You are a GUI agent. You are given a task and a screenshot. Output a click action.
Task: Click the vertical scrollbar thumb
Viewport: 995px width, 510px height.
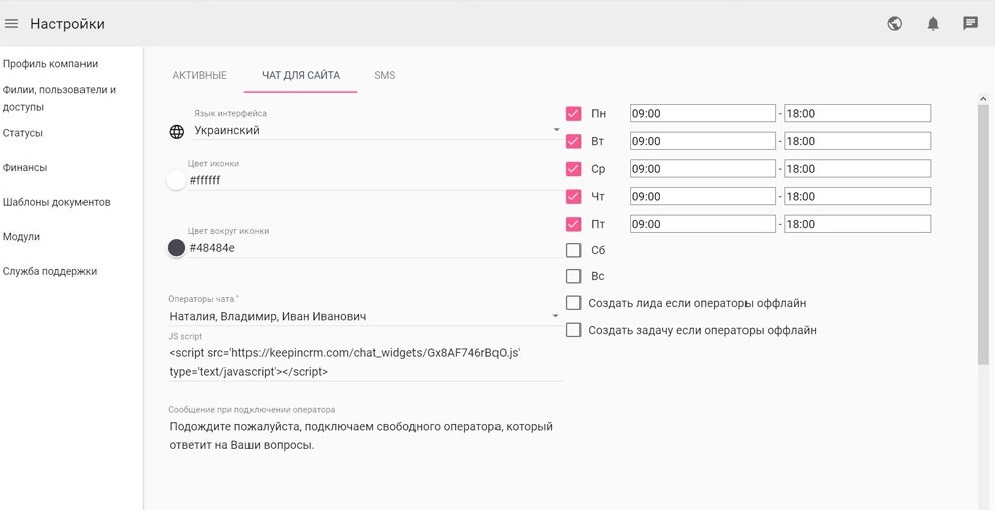coord(984,235)
